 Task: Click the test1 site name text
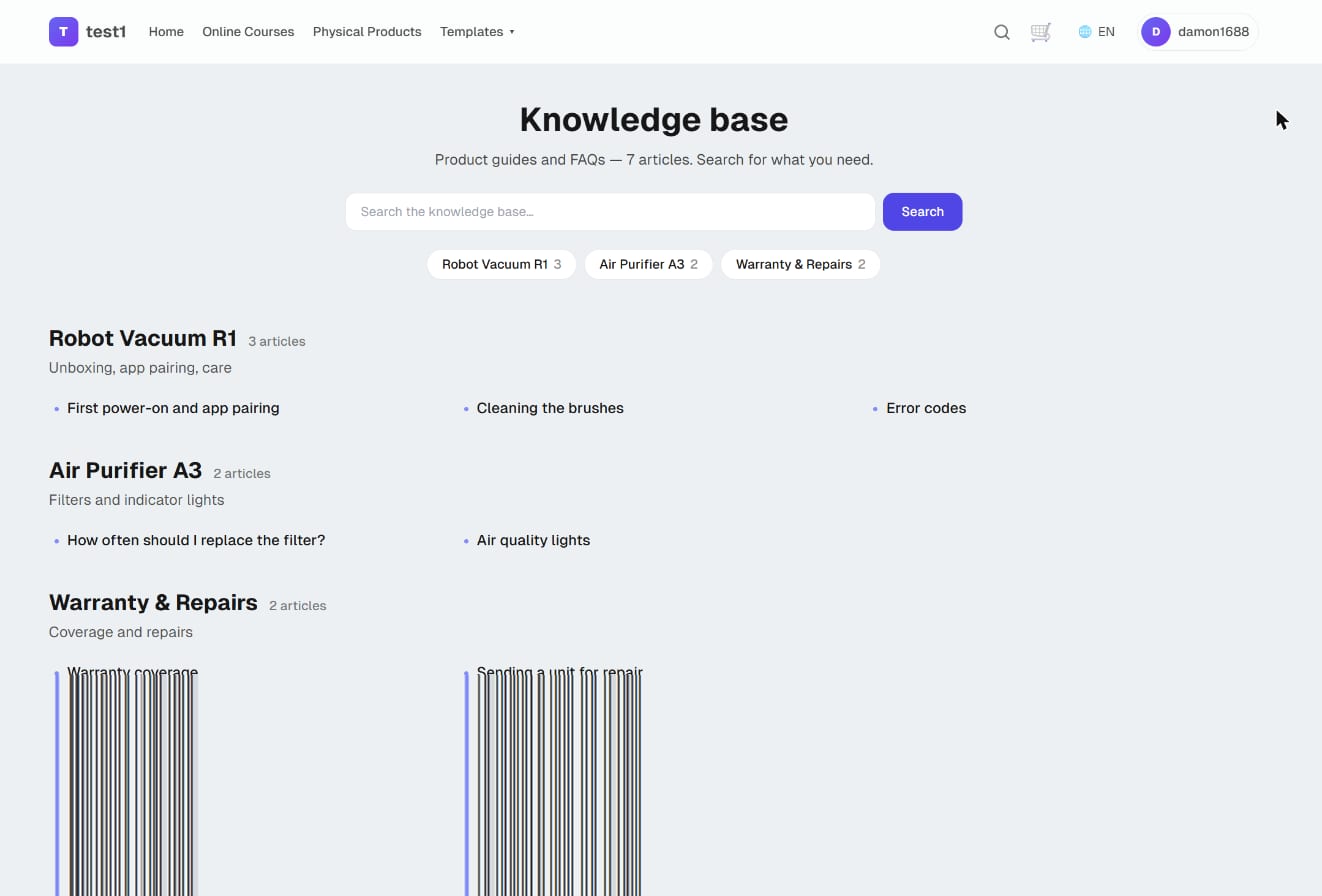pos(106,32)
